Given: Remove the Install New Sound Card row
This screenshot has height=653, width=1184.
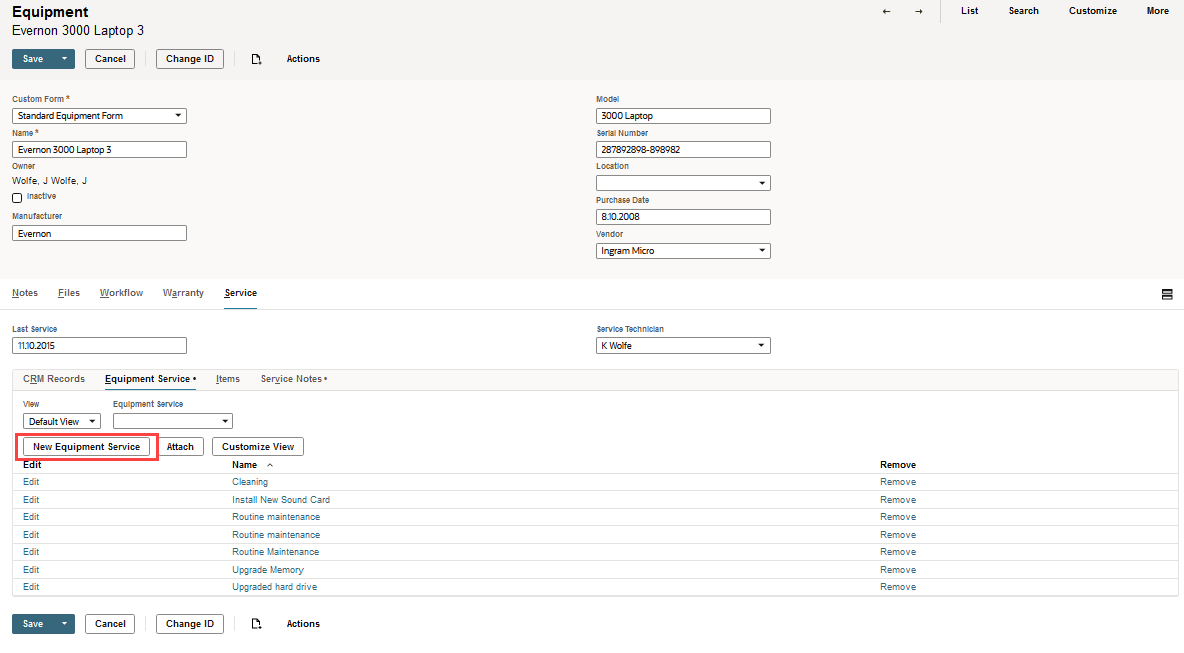Looking at the screenshot, I should pos(898,500).
